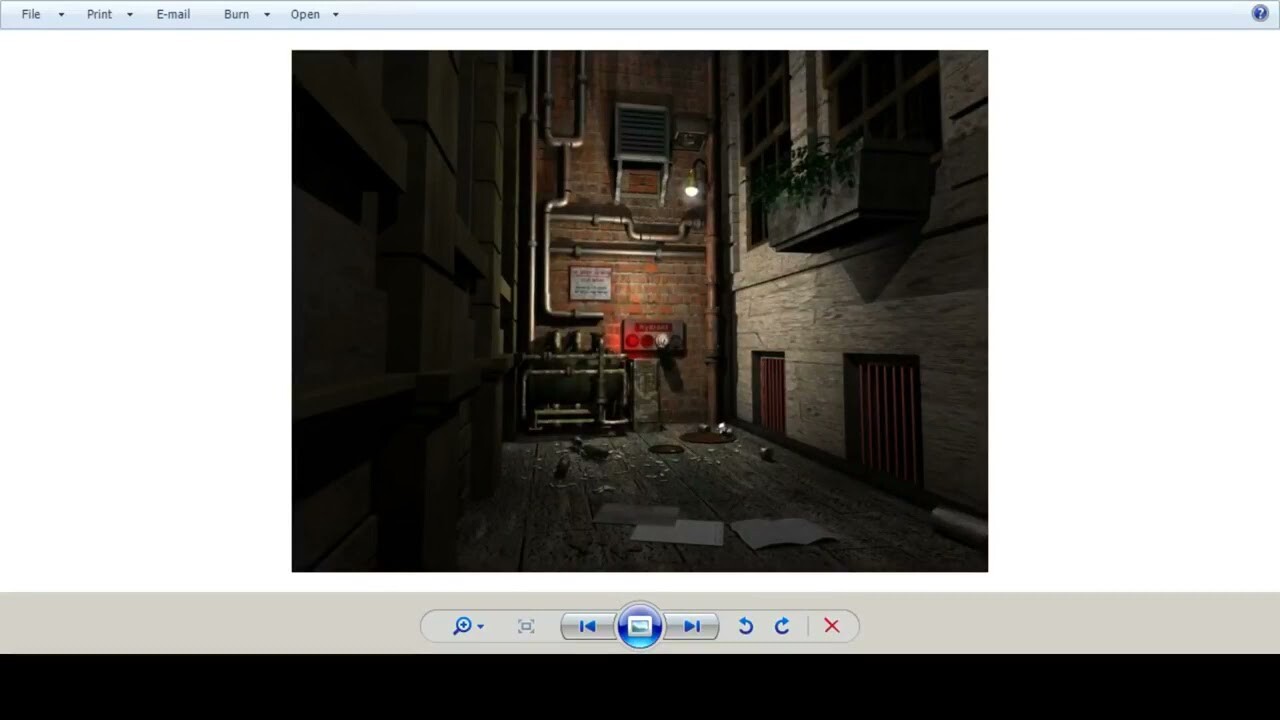1280x720 pixels.
Task: Delete the current picture
Action: 831,626
